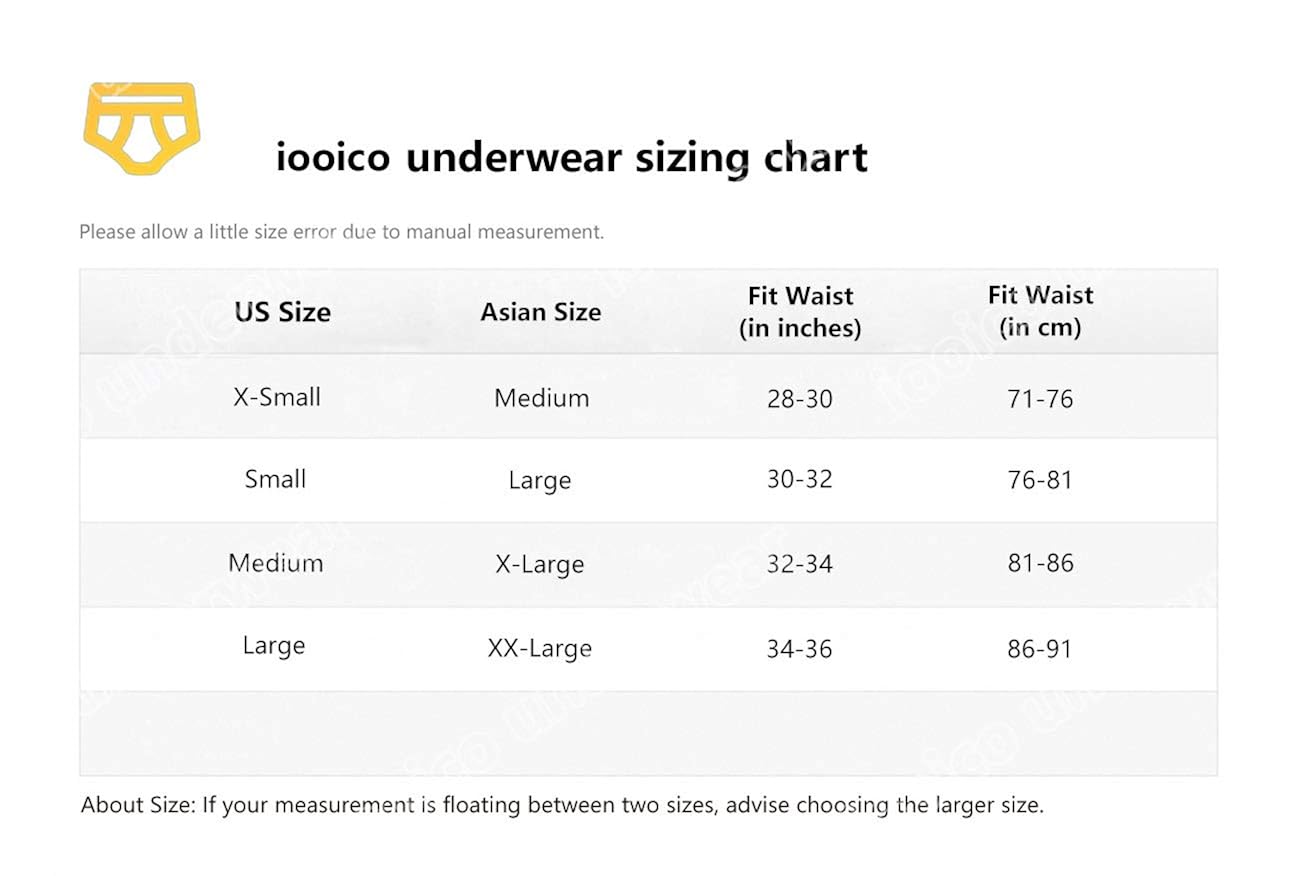Click the yellow underwear logo icon
1300x876 pixels.
point(141,127)
